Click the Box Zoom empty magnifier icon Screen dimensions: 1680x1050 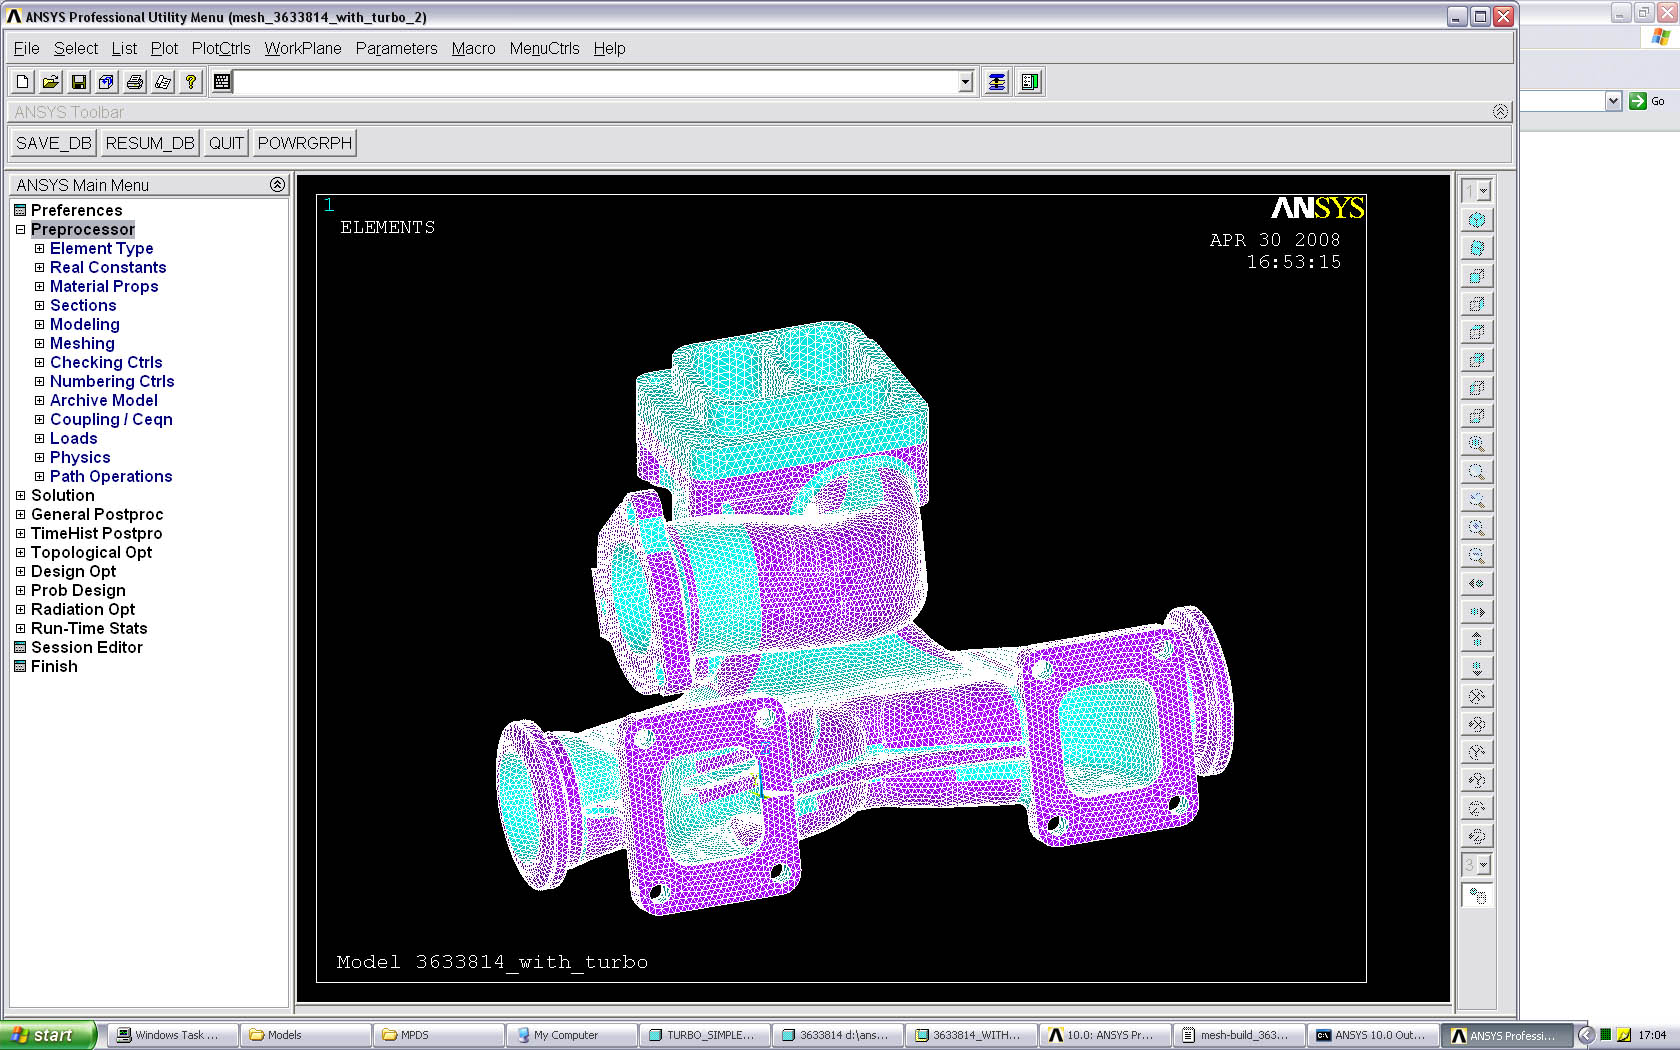1477,472
